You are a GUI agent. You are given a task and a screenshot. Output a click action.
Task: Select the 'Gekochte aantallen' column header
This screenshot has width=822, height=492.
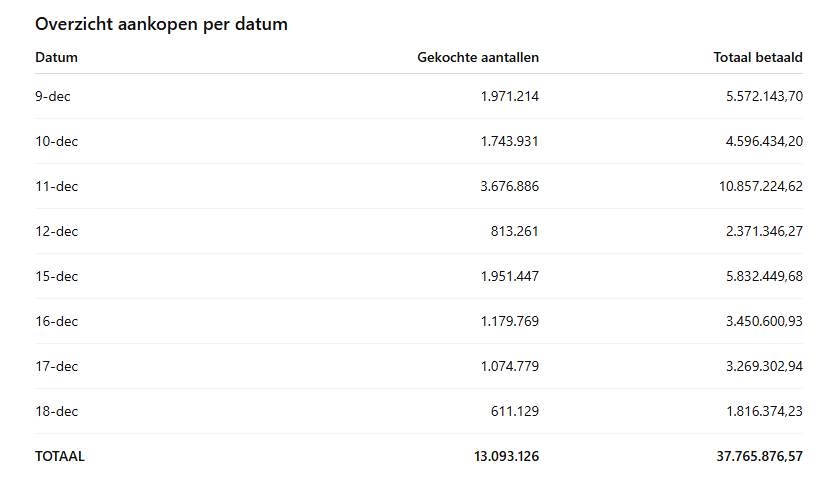click(x=478, y=57)
